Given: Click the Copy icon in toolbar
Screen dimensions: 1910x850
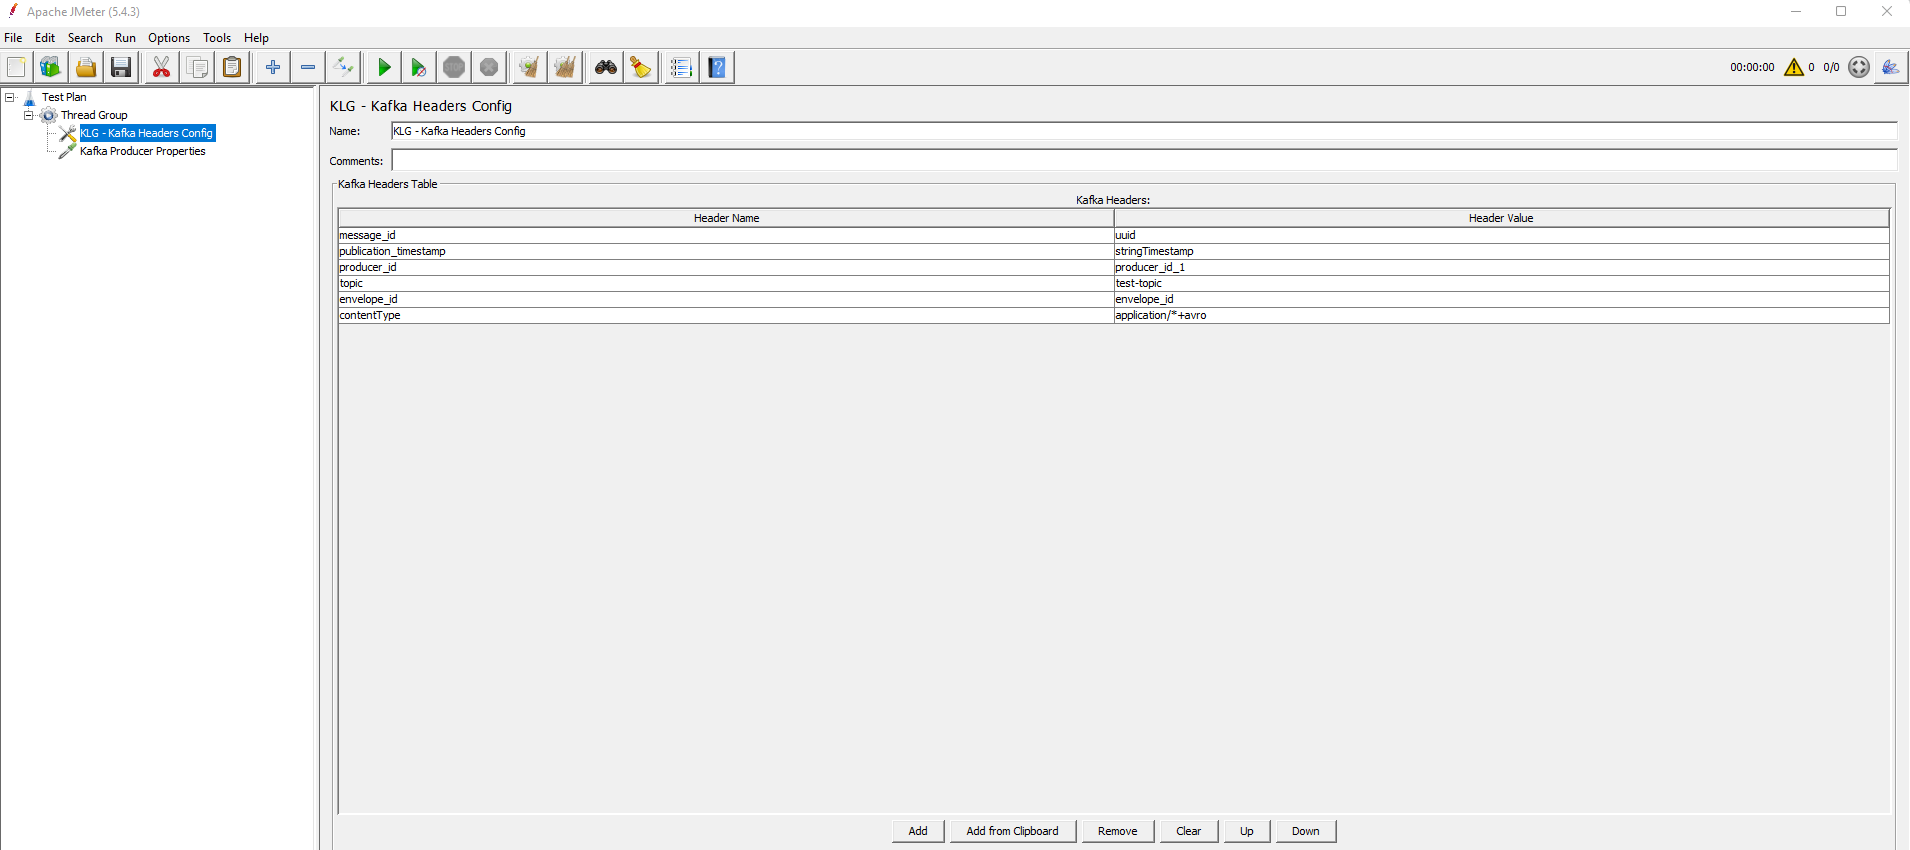Looking at the screenshot, I should (x=198, y=67).
